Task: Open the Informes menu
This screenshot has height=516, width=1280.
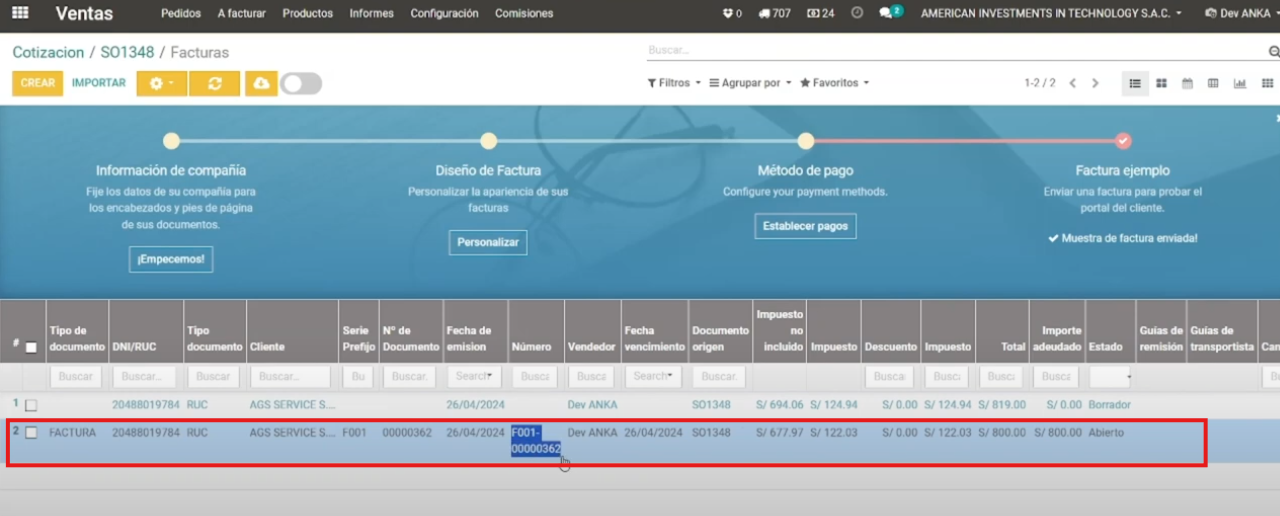Action: (x=371, y=14)
